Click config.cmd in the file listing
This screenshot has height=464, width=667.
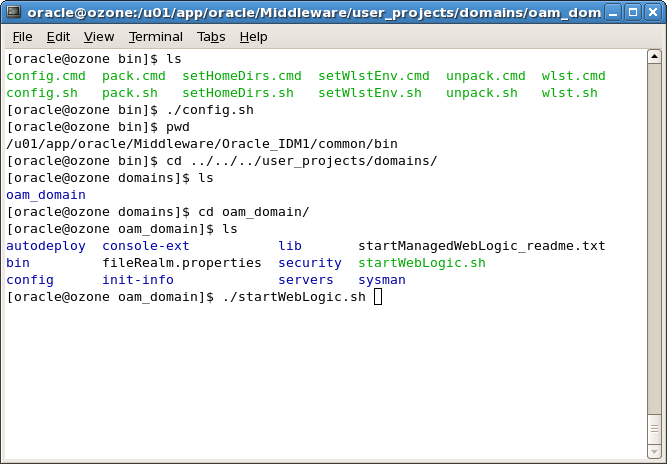(46, 76)
